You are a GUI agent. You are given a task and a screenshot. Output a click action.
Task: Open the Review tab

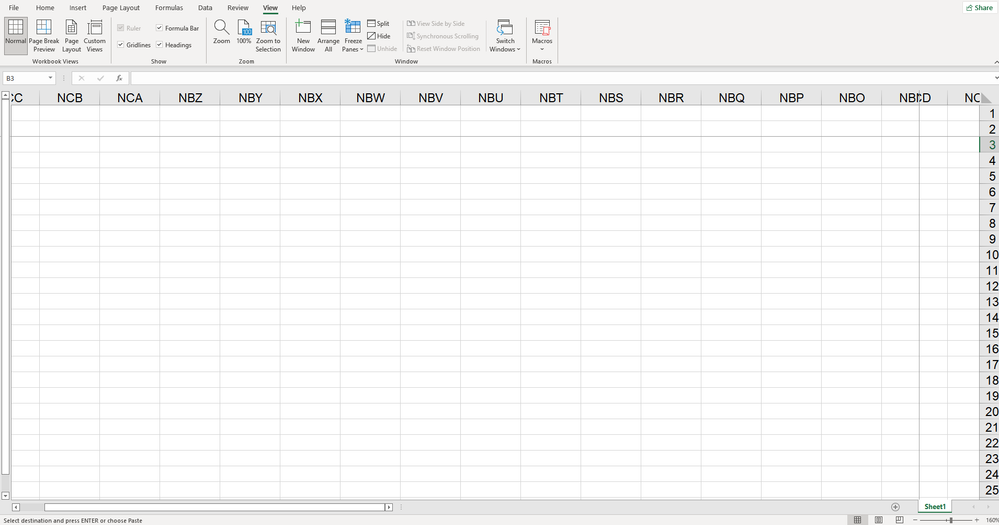coord(238,8)
